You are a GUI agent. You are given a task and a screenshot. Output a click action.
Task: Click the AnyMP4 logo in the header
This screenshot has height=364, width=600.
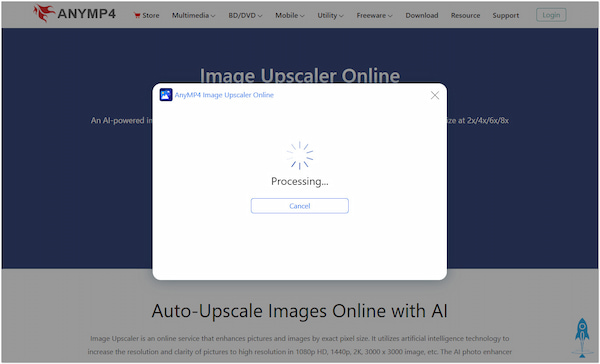(74, 13)
